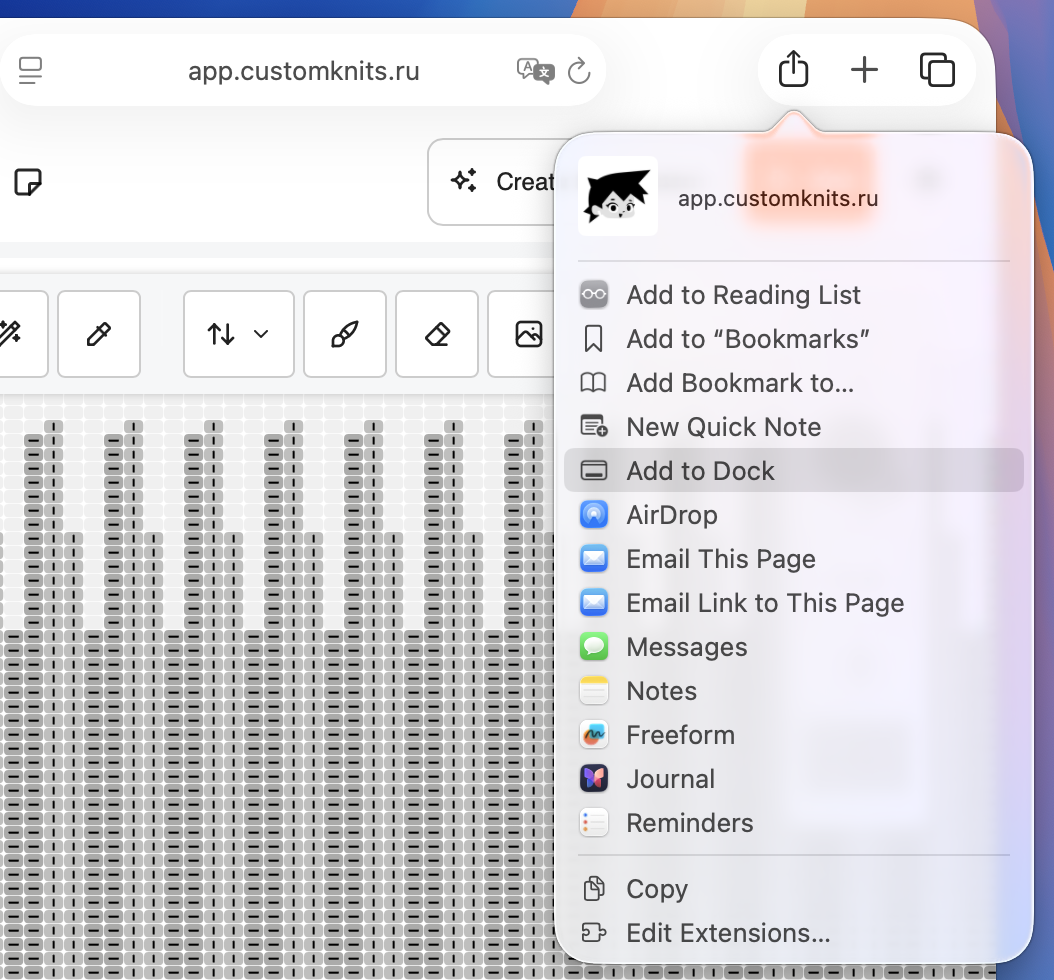Choose Email Link to This Page
Screen dimensions: 1054x980
click(x=764, y=603)
